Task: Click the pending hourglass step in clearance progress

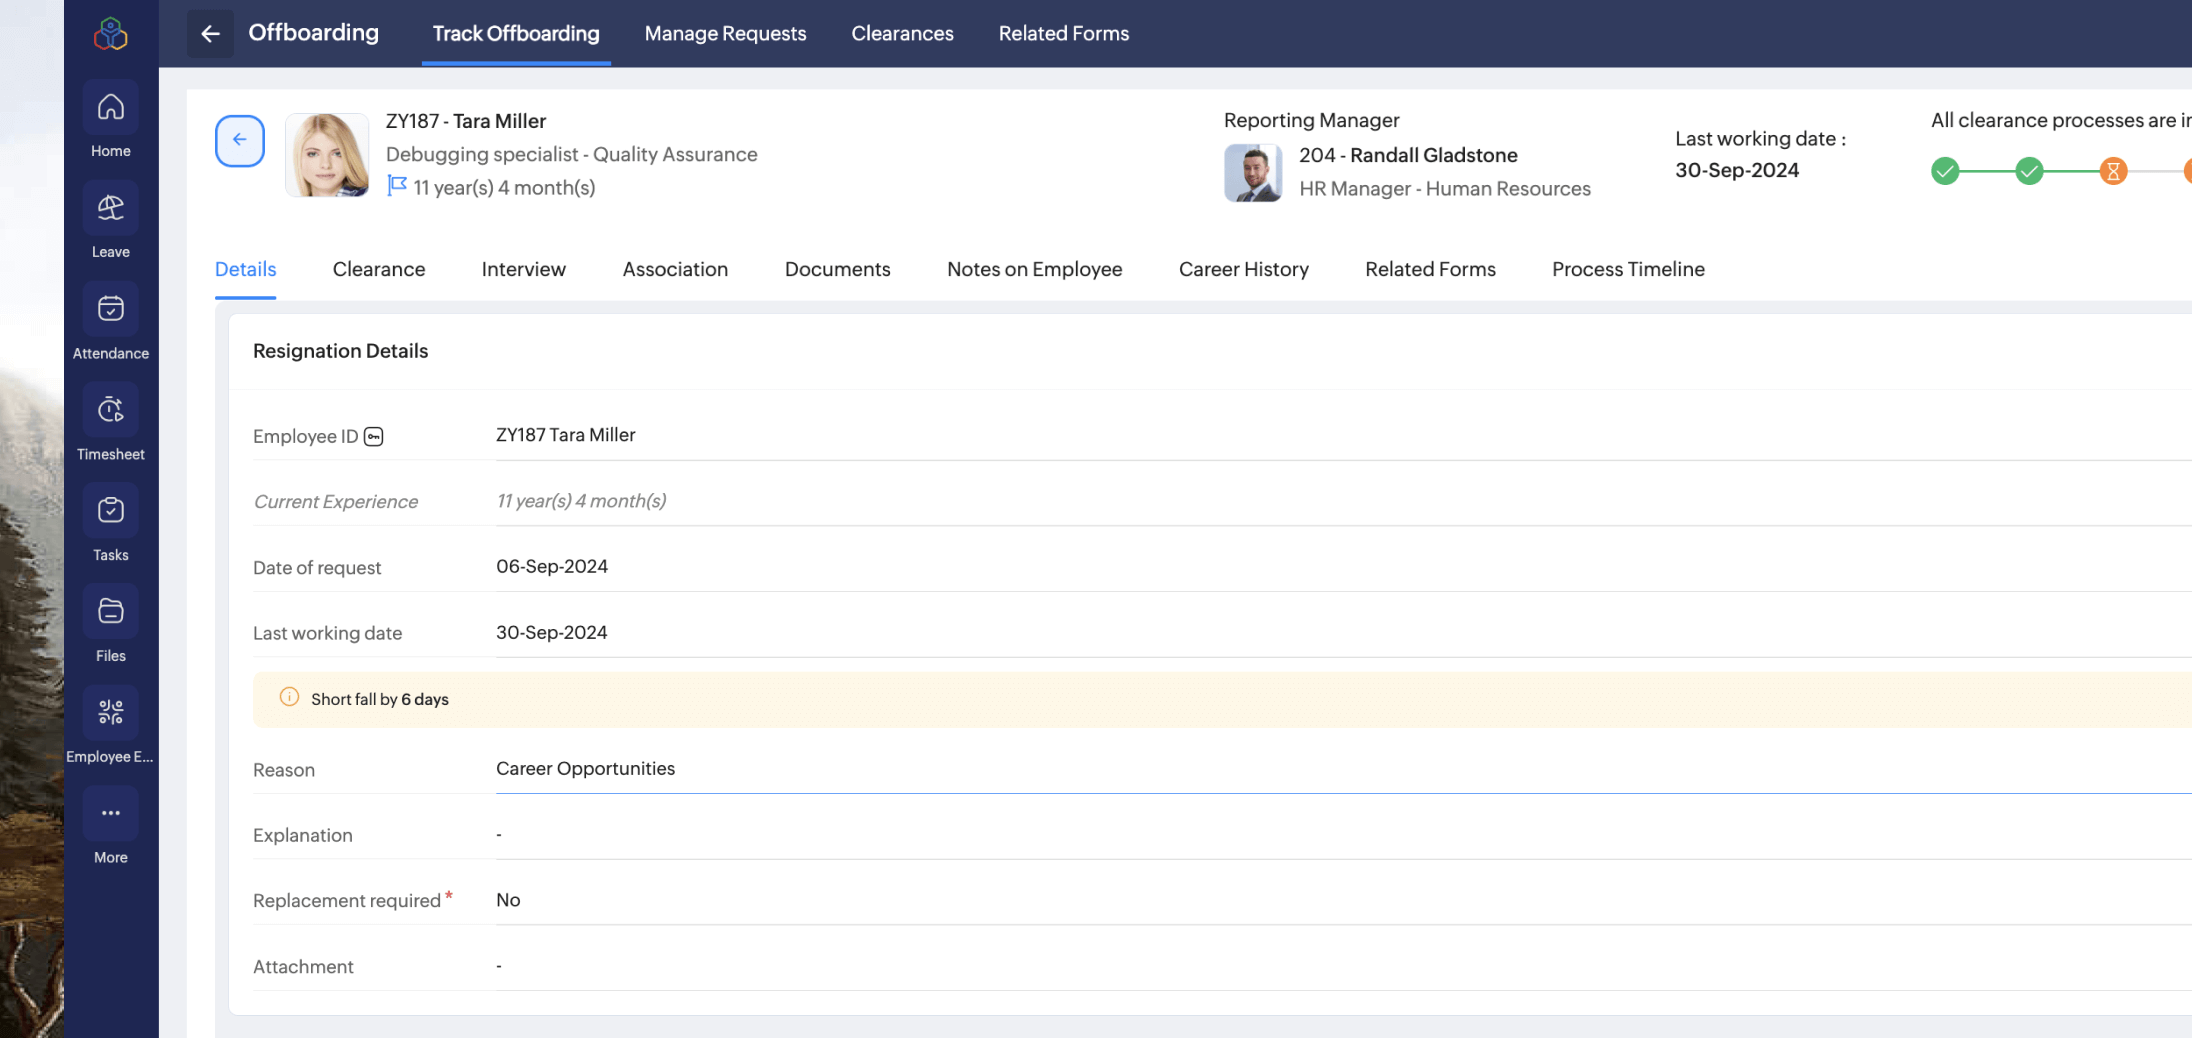Action: (2114, 171)
